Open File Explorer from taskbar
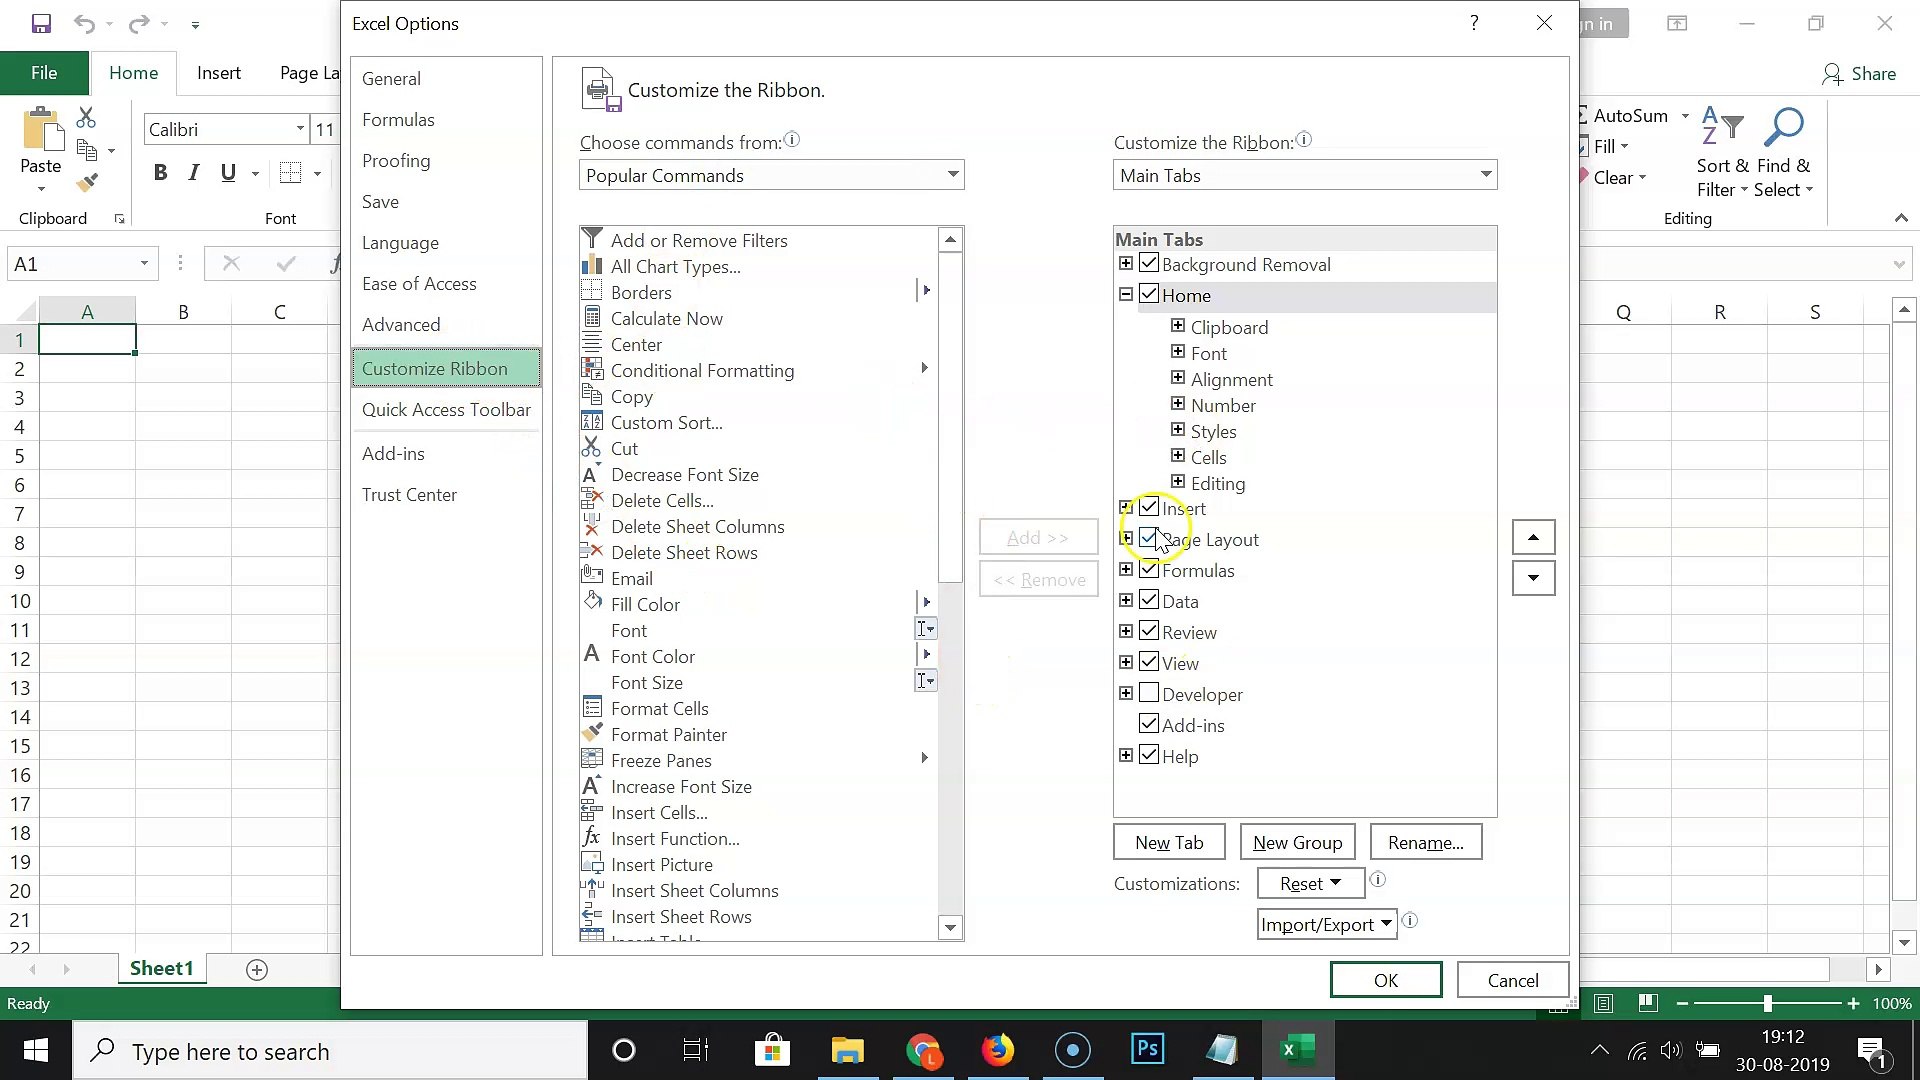This screenshot has height=1080, width=1920. pos(848,1051)
